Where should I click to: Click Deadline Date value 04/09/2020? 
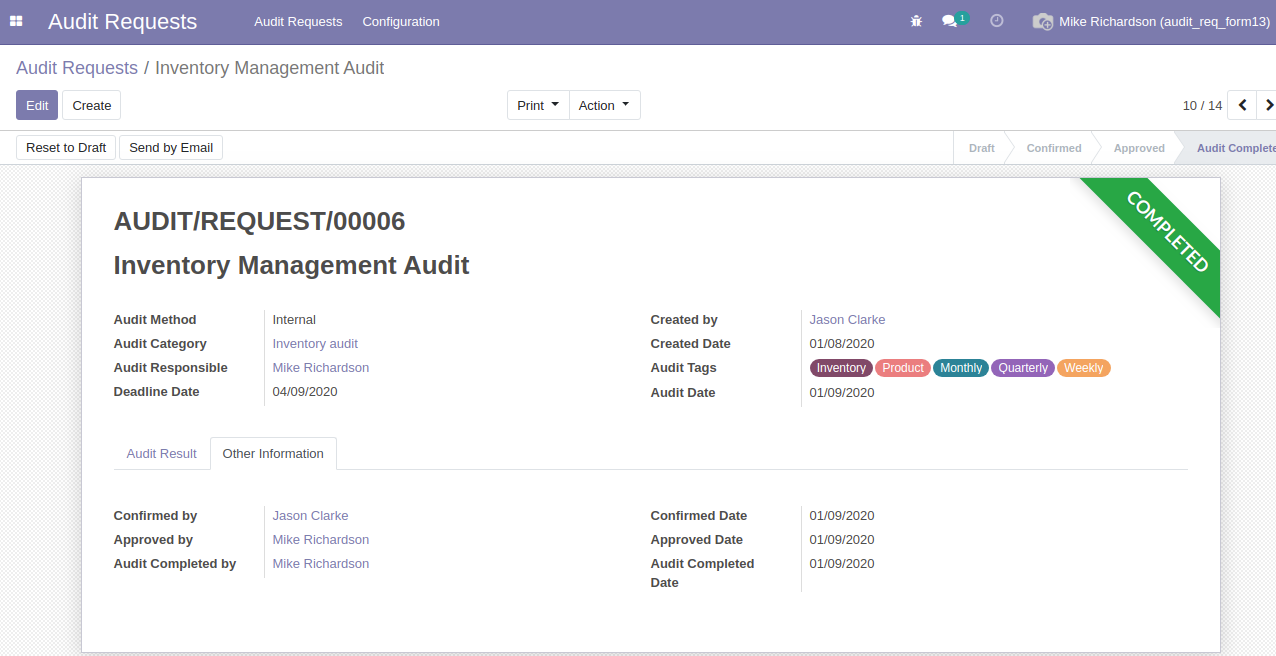point(305,391)
